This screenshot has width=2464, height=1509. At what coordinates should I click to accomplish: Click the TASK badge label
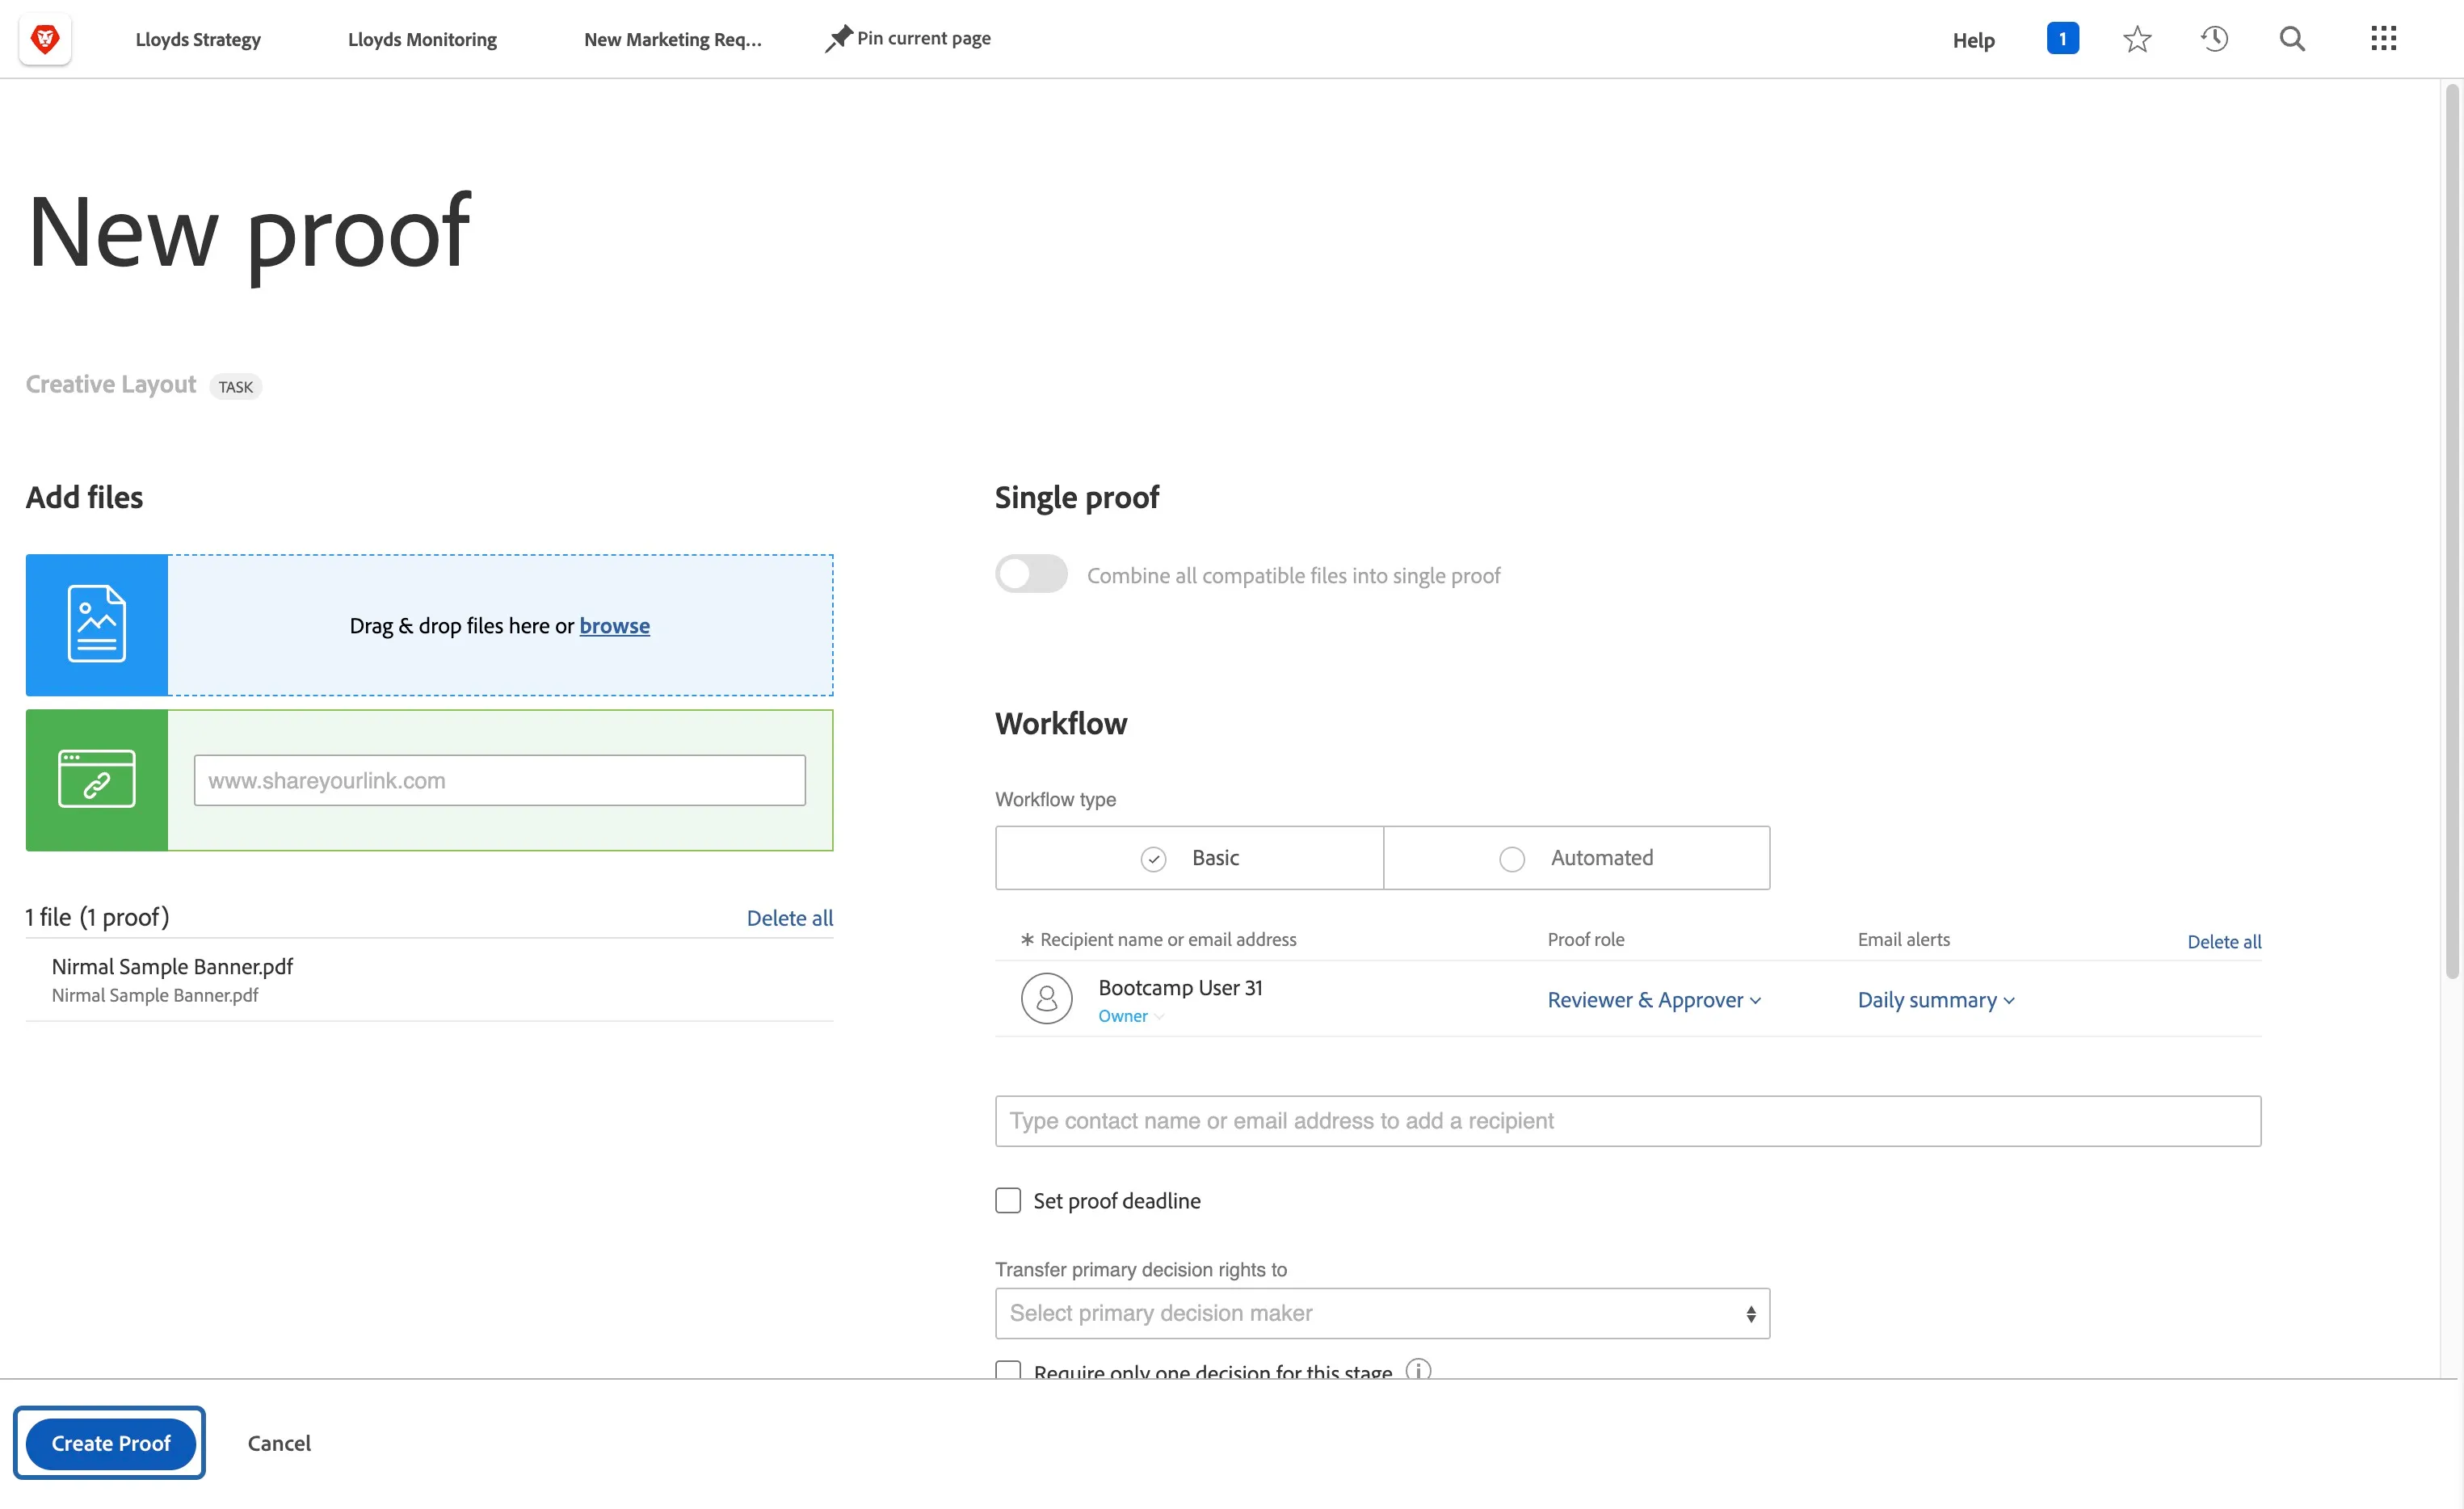click(236, 387)
